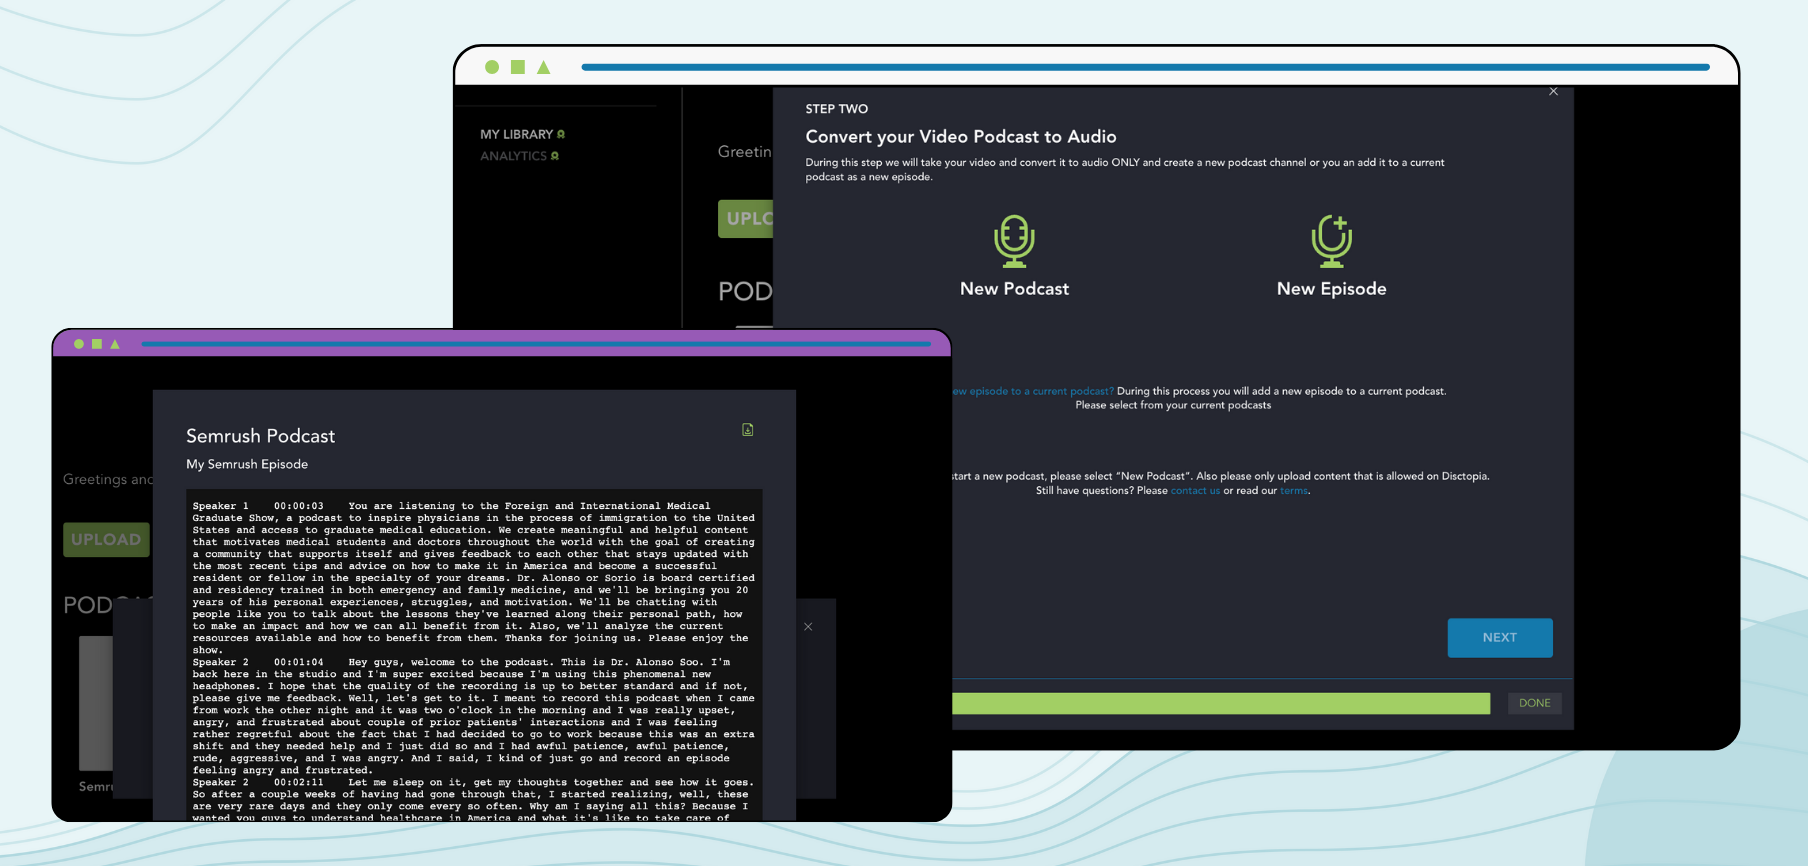Close the dialog behind the transcript panel
Viewport: 1808px width, 866px height.
(x=808, y=627)
